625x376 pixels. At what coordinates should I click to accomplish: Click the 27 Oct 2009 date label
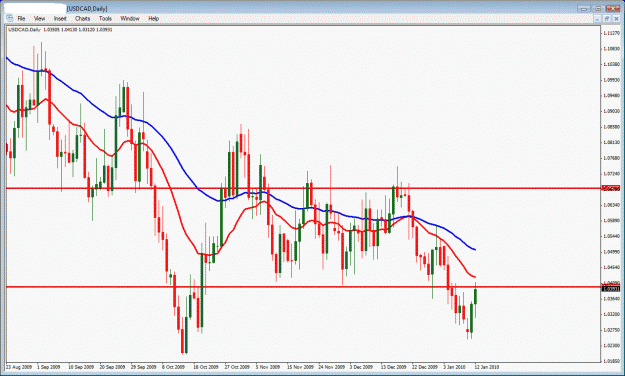[237, 367]
